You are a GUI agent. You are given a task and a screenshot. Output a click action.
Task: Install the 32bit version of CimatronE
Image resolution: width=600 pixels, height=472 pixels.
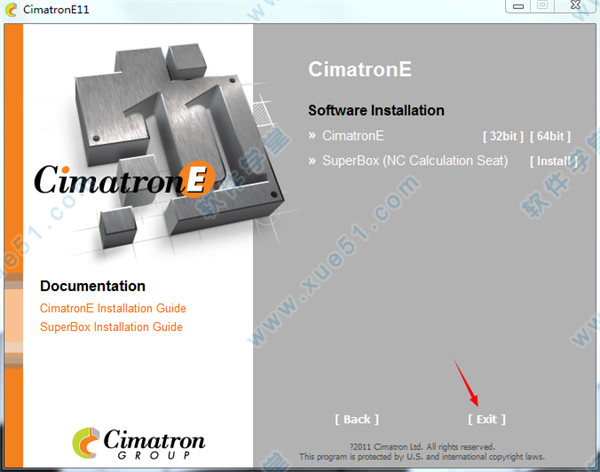503,136
